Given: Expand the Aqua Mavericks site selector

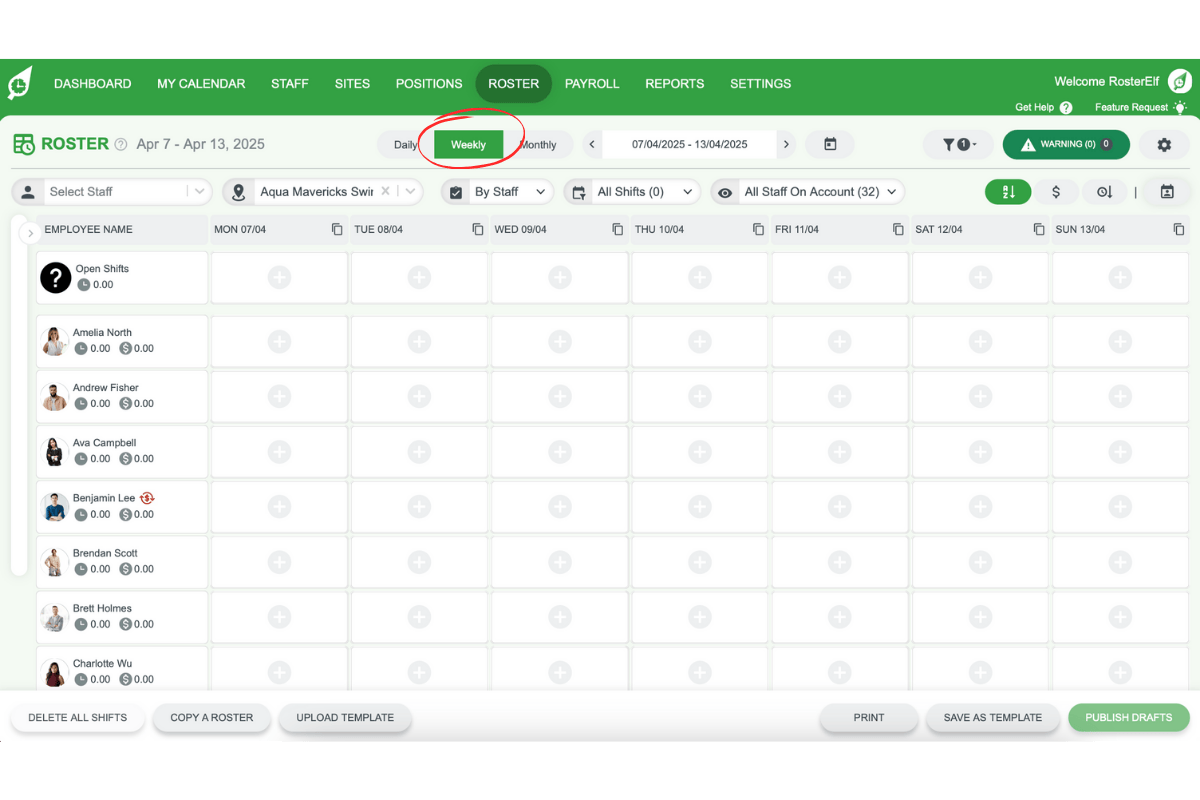Looking at the screenshot, I should click(410, 191).
